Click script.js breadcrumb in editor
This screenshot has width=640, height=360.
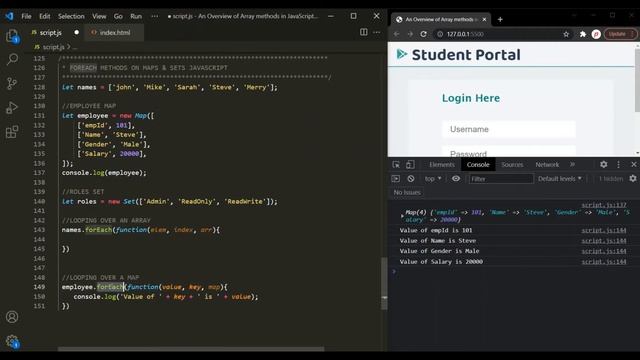point(53,47)
